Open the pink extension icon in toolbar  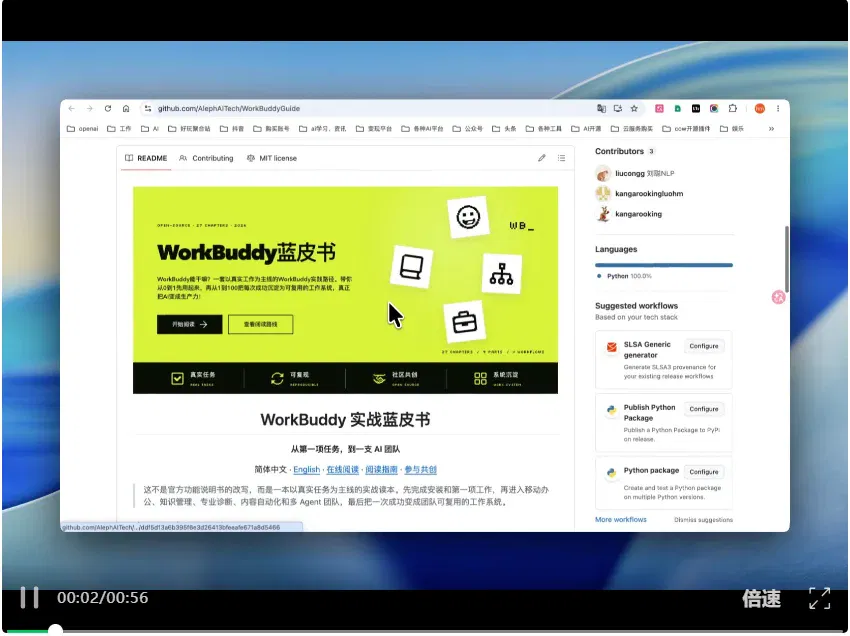click(659, 108)
